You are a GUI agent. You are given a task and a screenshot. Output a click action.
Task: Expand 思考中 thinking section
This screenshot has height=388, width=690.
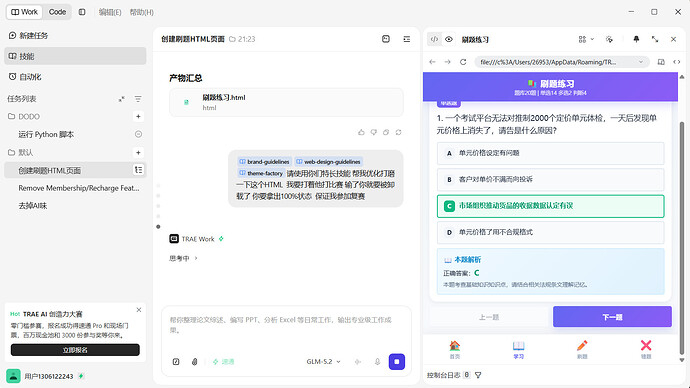[184, 258]
